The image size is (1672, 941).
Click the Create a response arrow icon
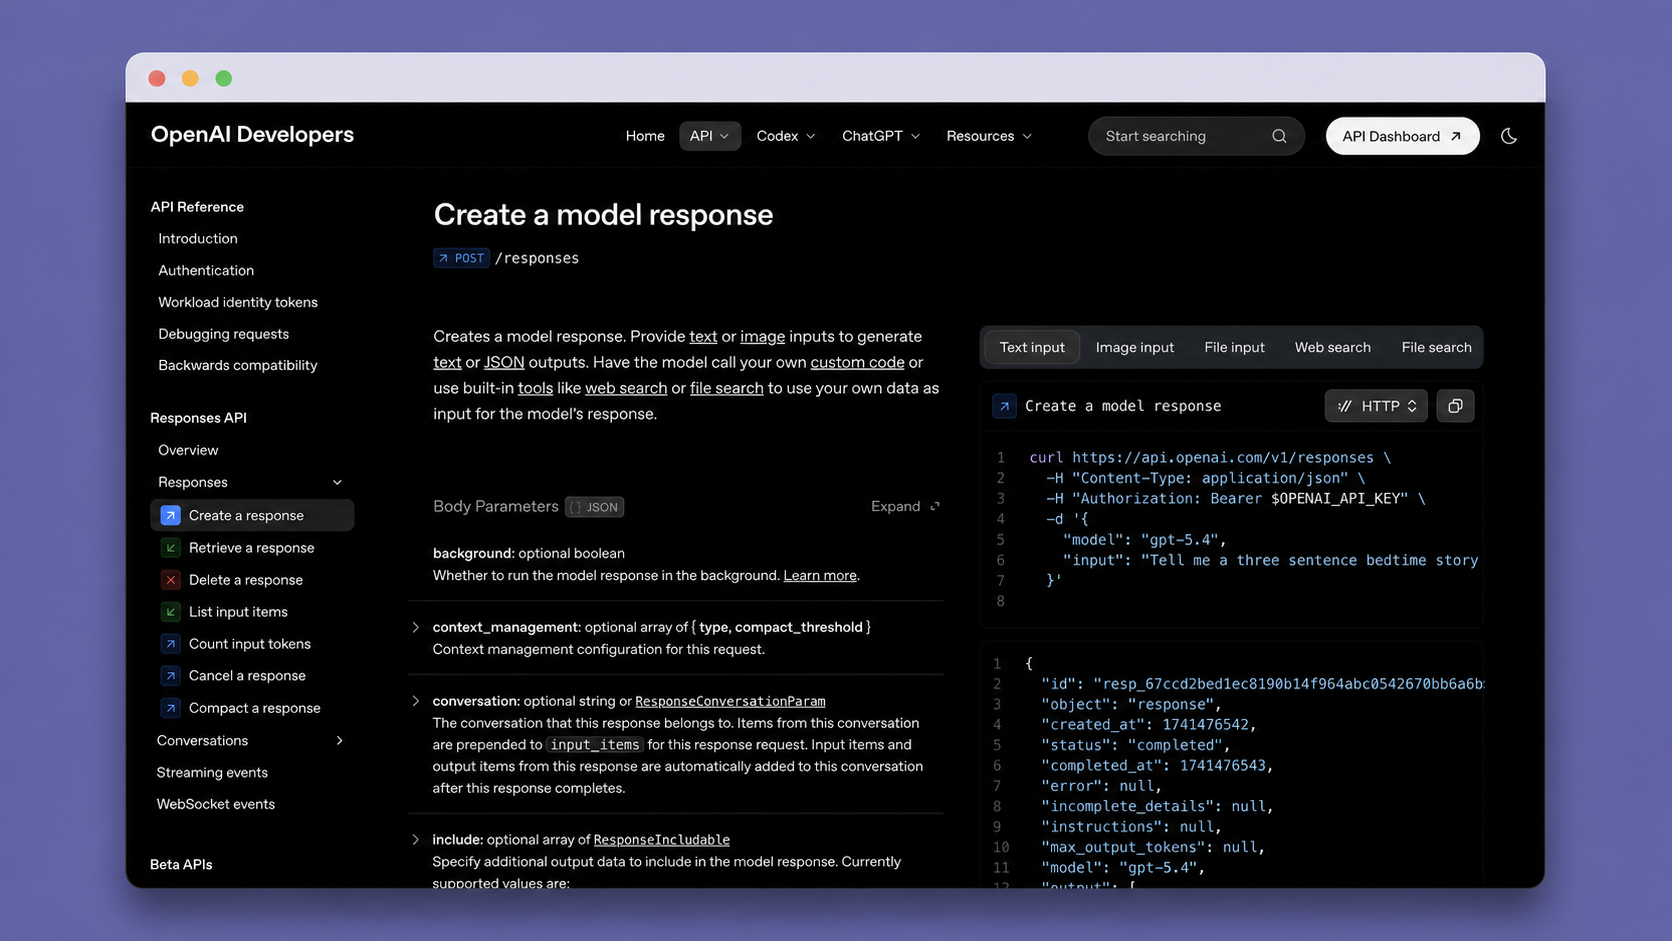[170, 515]
